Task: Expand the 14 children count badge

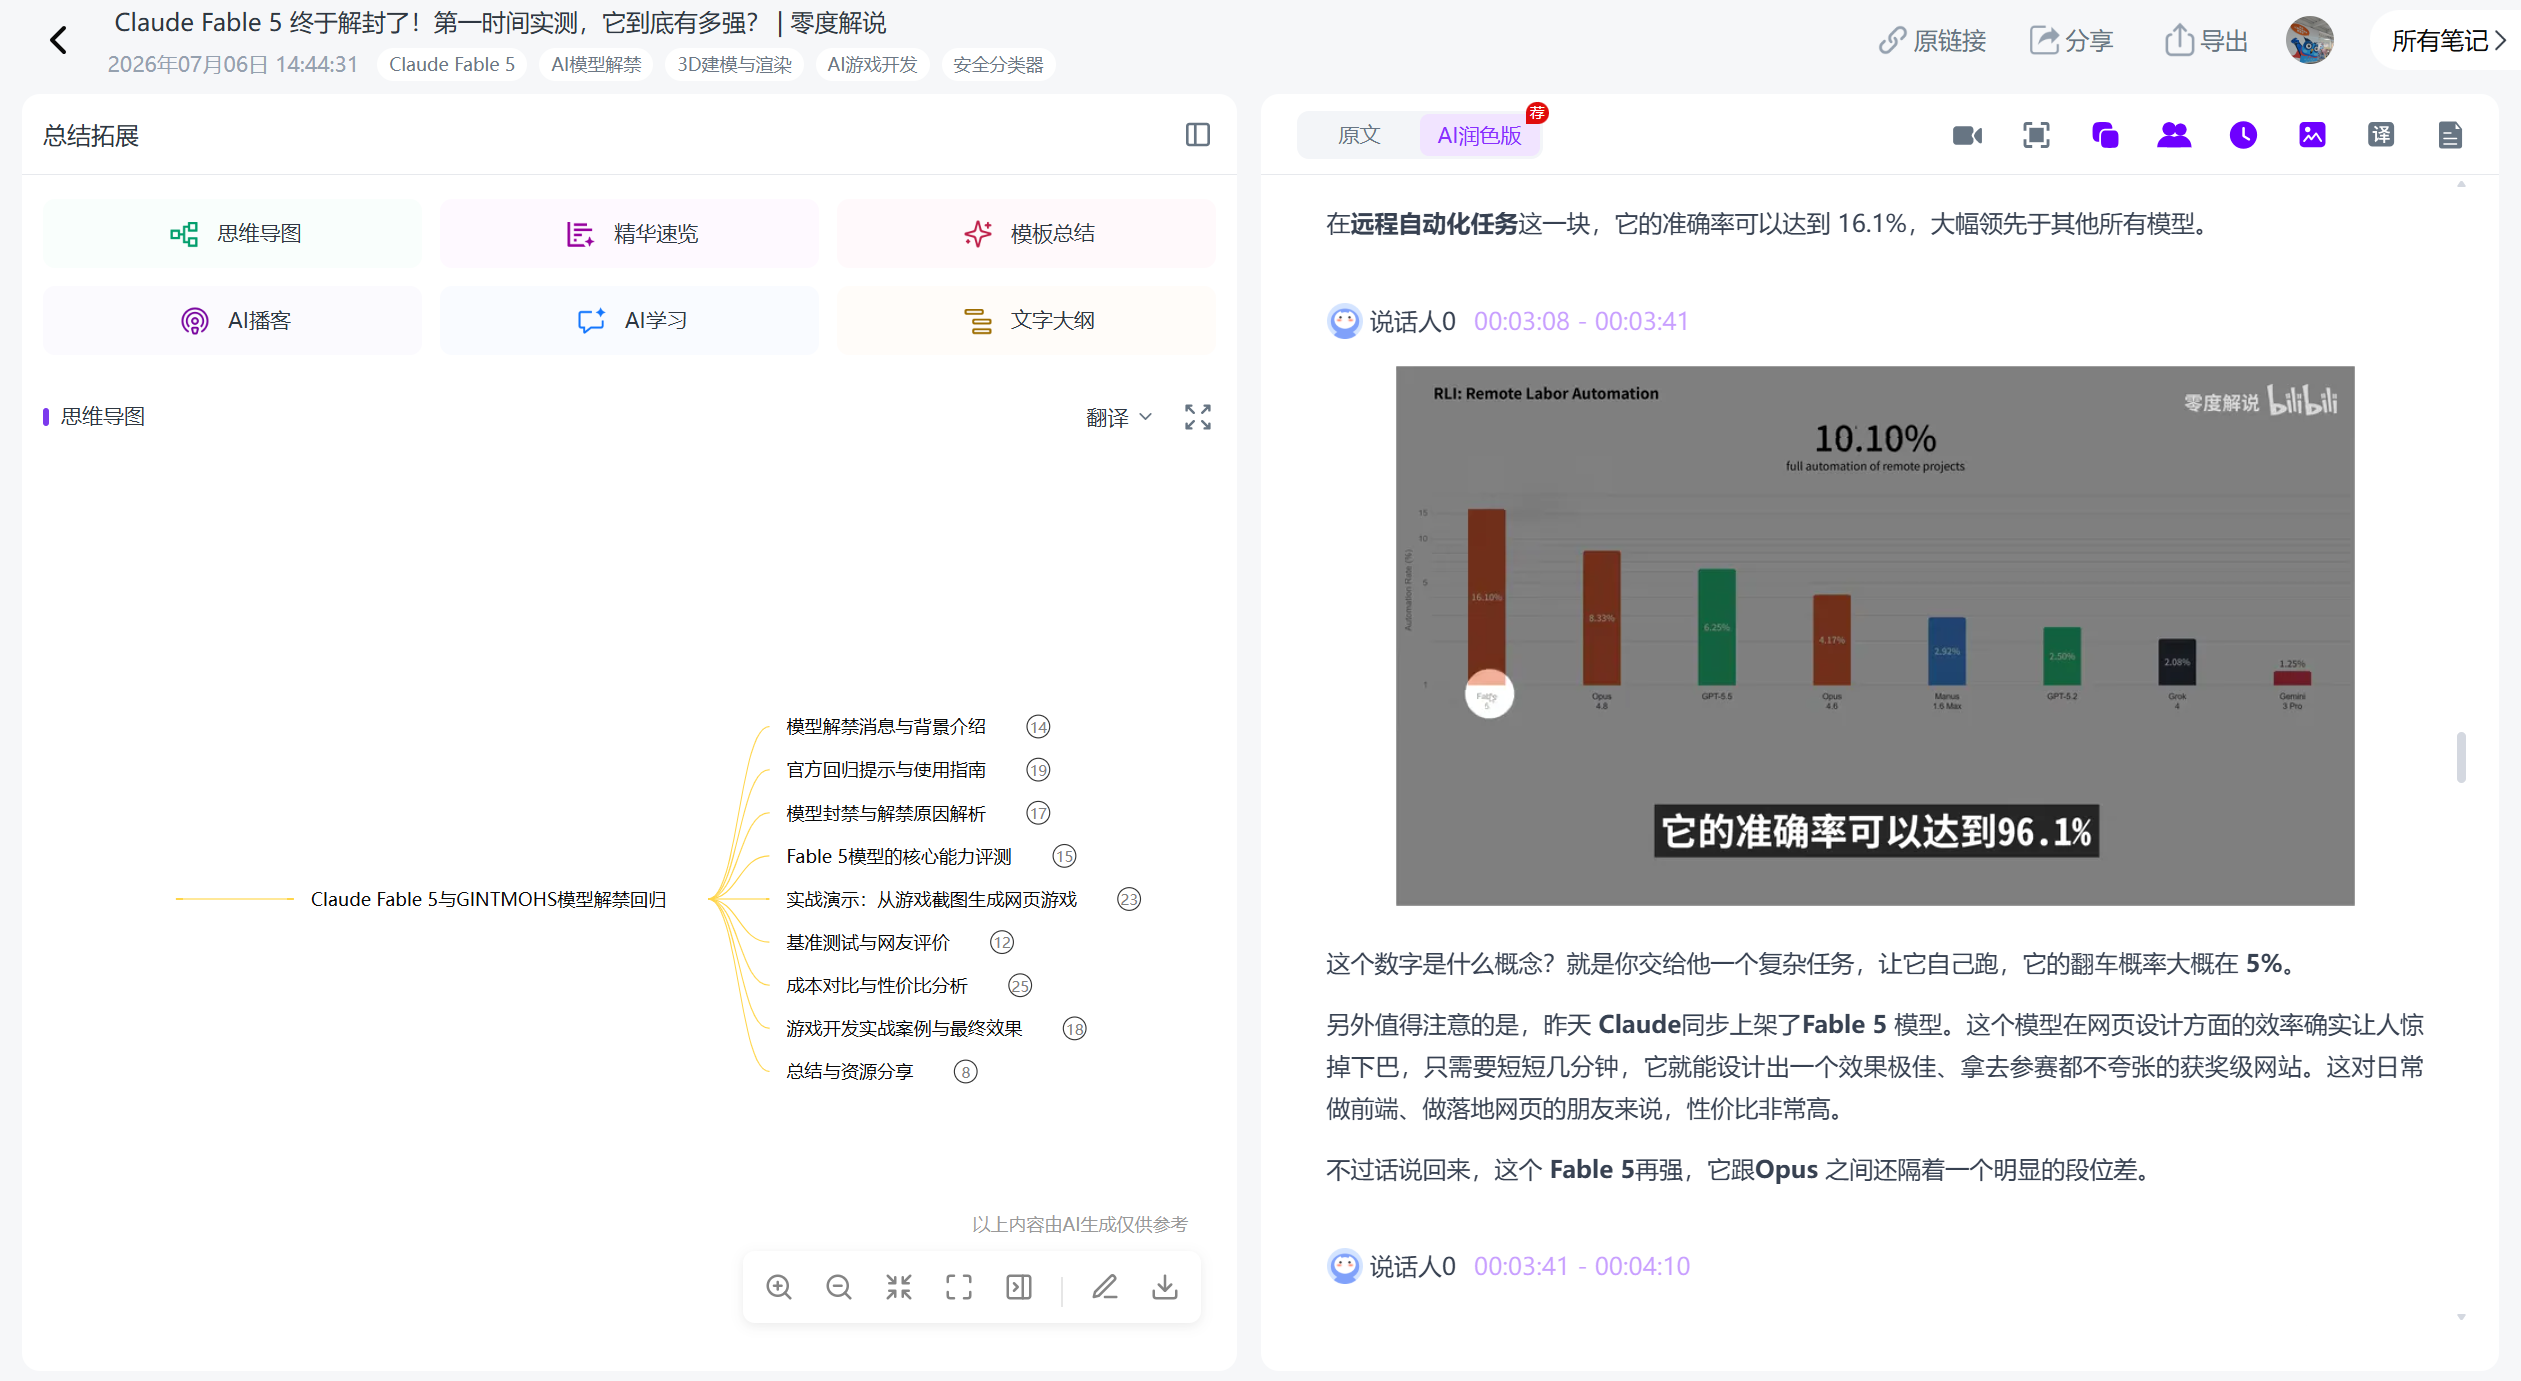Action: (1038, 728)
